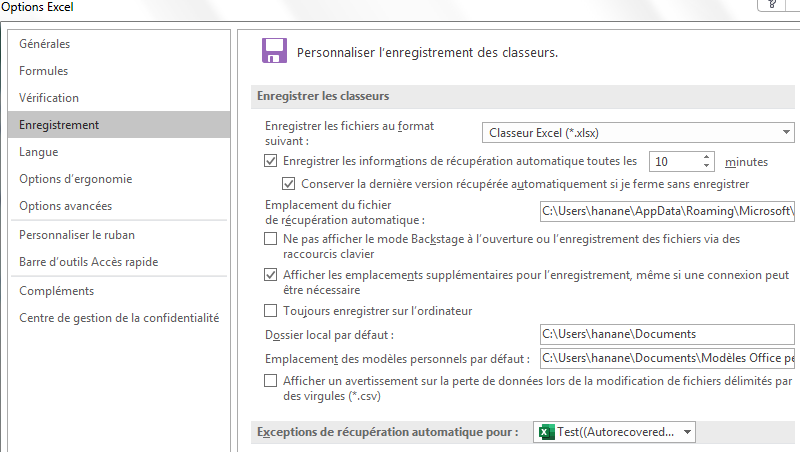Open Centre de gestion de la confidentialité
The image size is (800, 452).
(x=119, y=318)
